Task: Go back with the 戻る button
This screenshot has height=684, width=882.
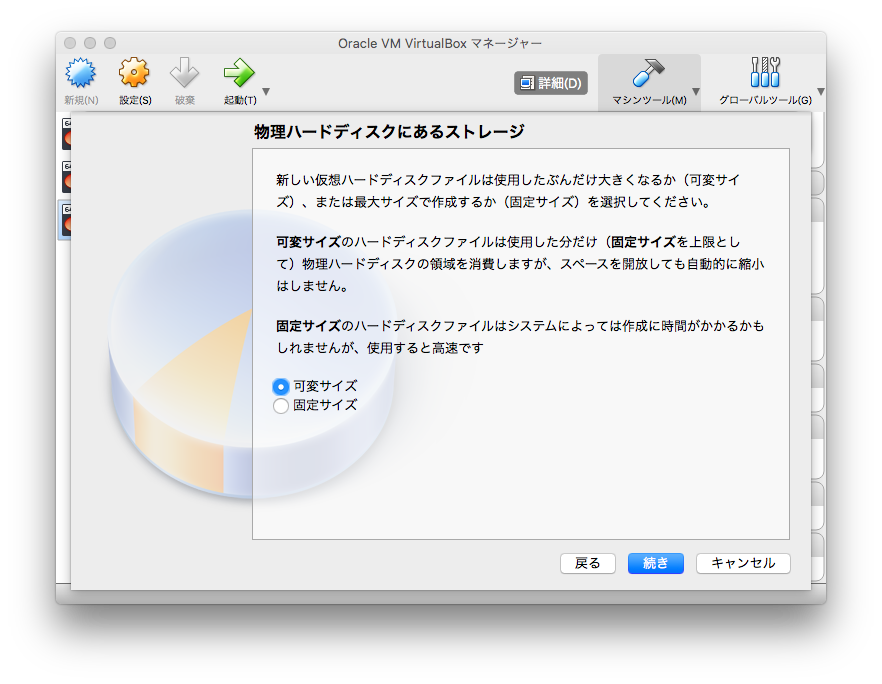Action: 587,563
